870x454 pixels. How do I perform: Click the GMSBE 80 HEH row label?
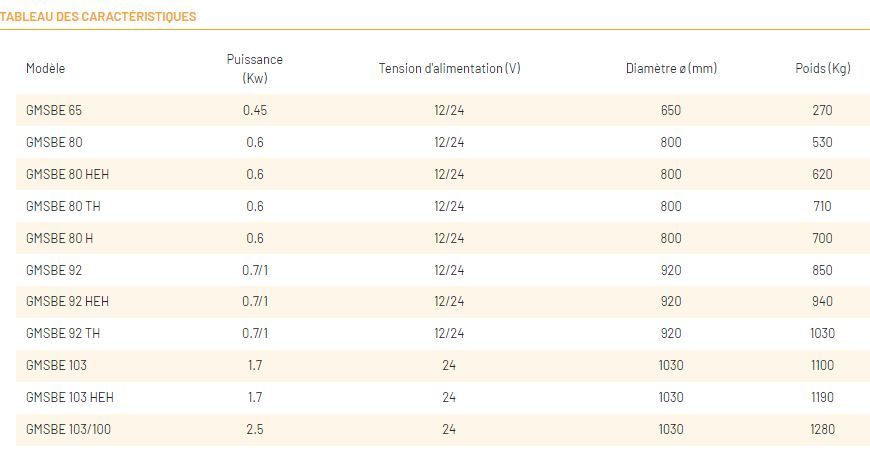tap(67, 174)
